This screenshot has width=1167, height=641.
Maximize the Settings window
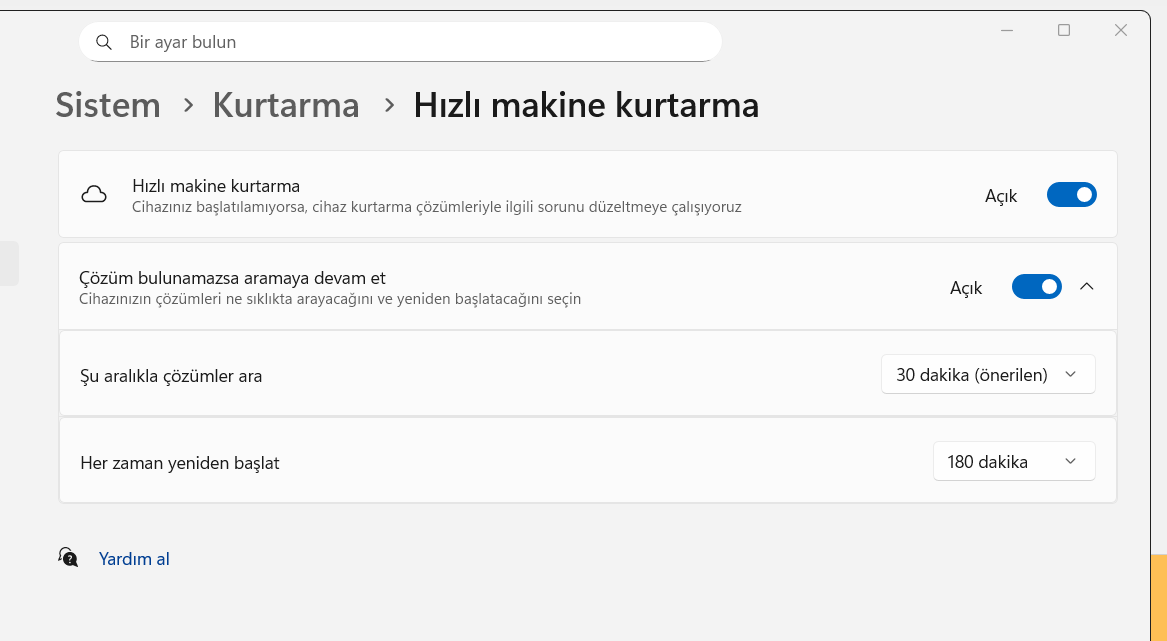1064,30
